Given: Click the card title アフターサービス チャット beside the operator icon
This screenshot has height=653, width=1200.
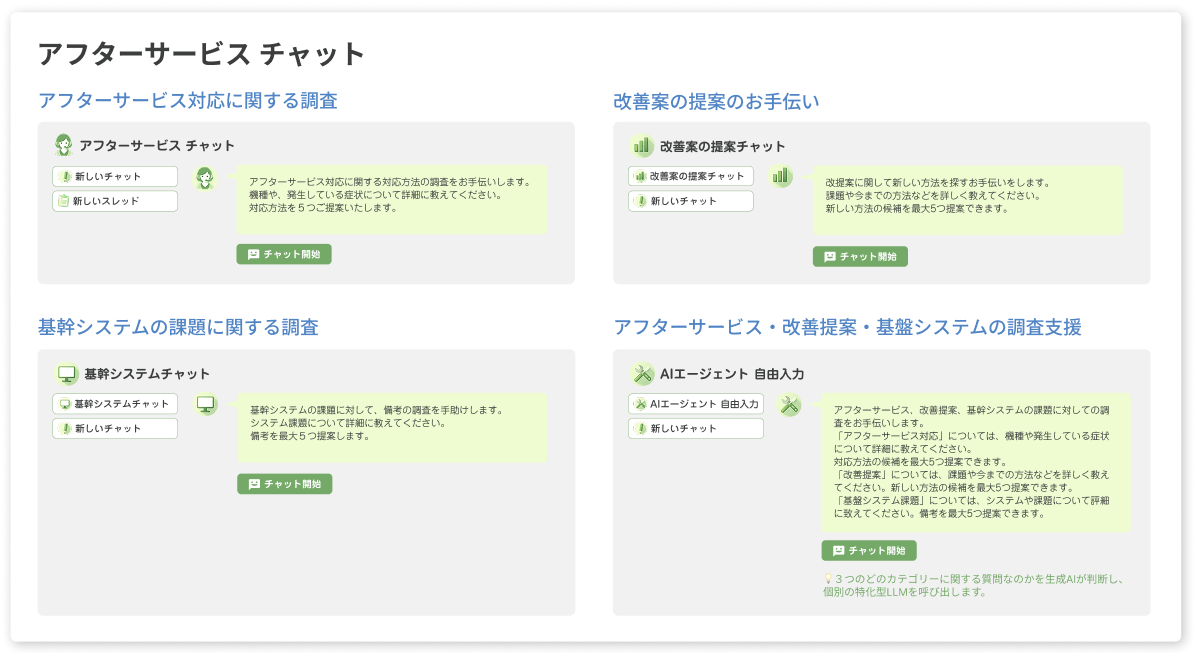Looking at the screenshot, I should click(x=157, y=146).
